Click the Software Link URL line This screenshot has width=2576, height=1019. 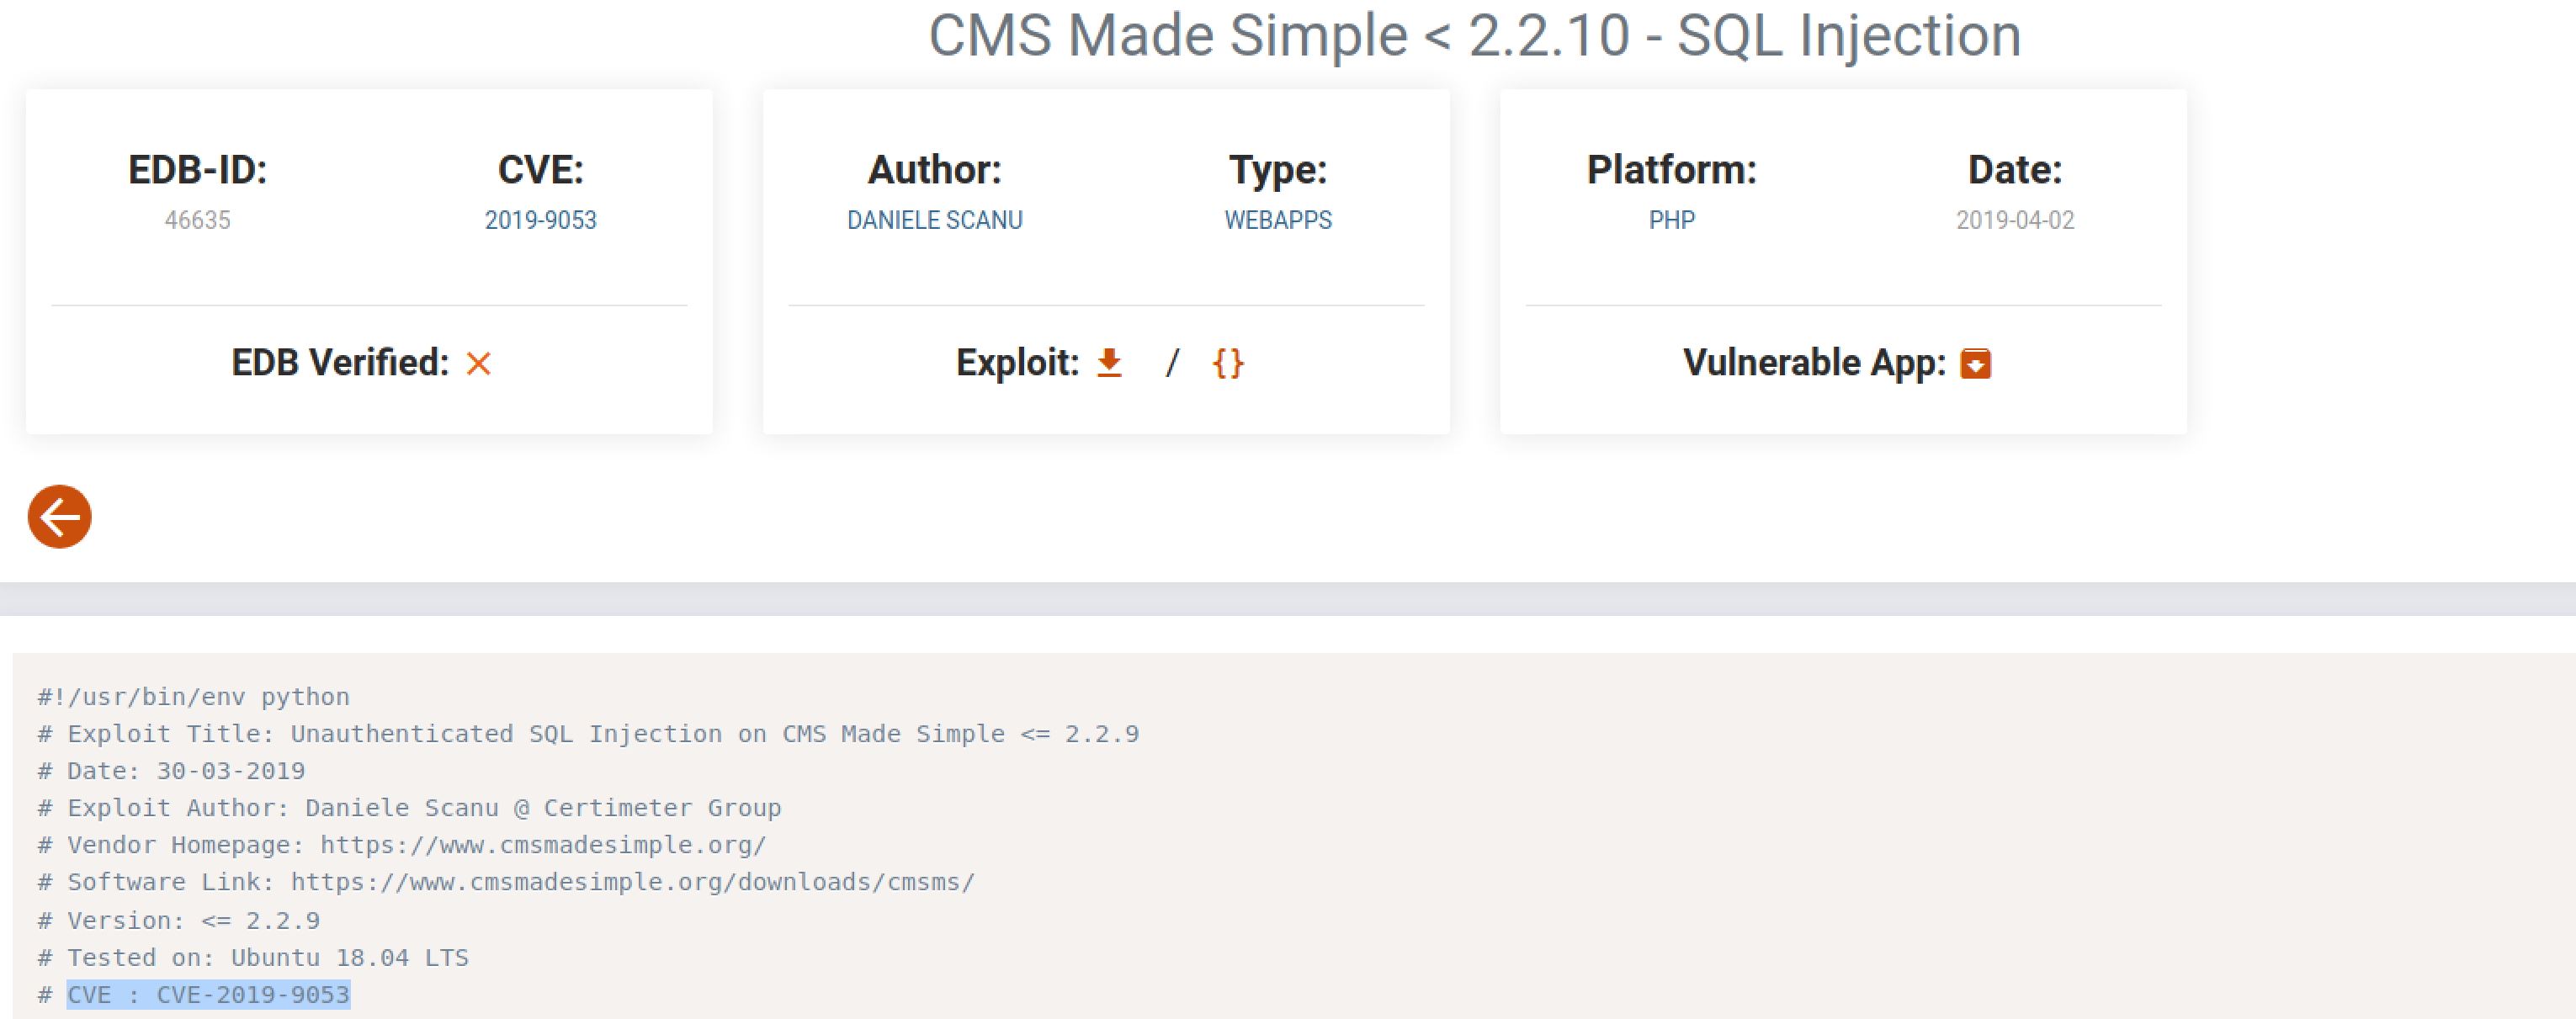(506, 882)
